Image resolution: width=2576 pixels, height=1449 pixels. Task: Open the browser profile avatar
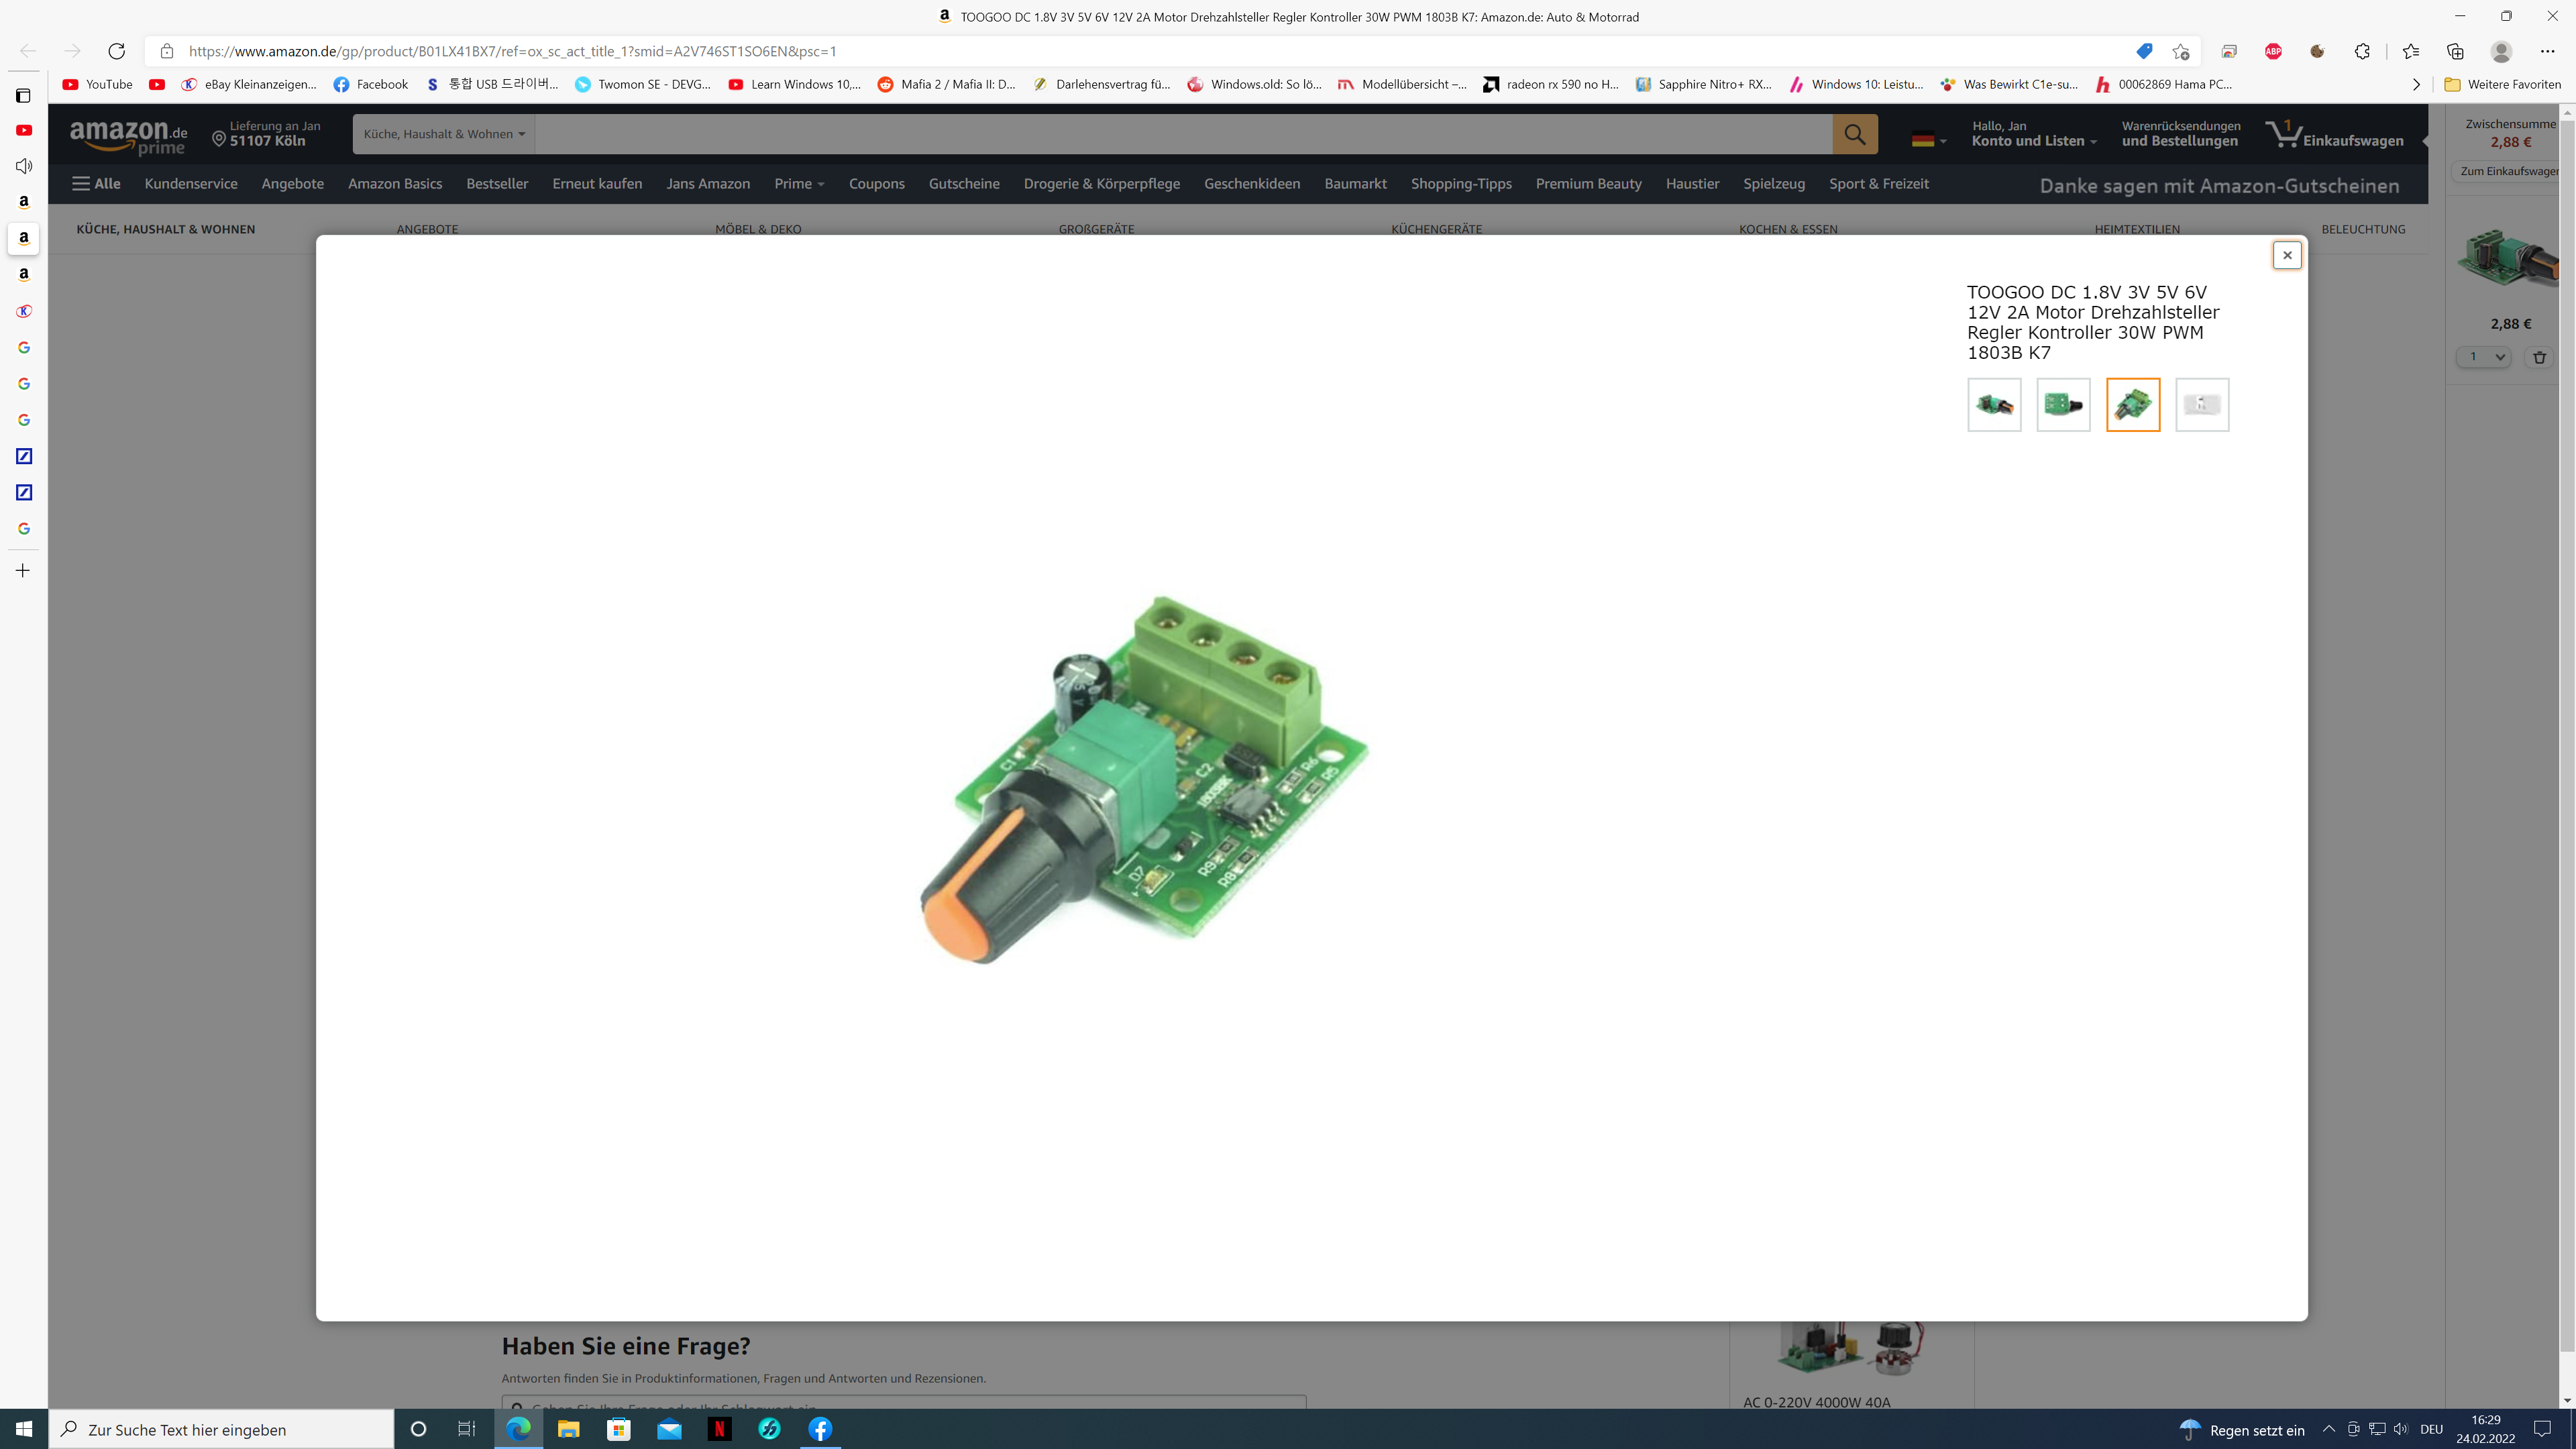[2501, 51]
